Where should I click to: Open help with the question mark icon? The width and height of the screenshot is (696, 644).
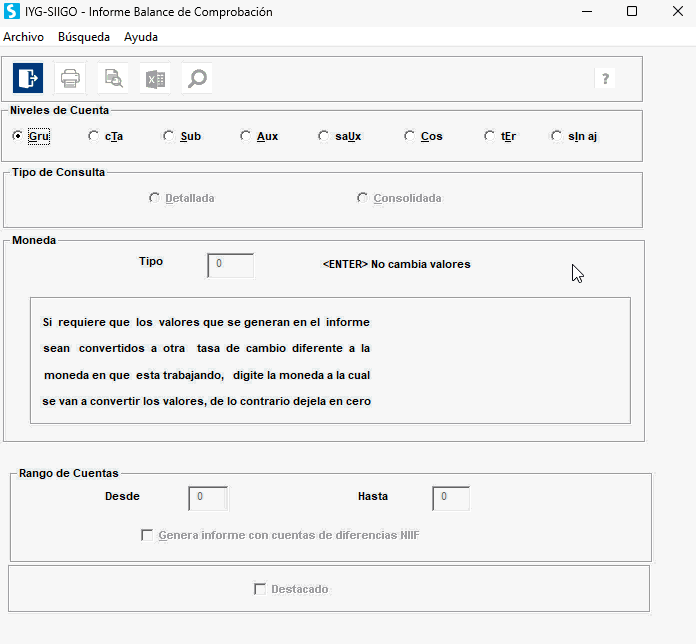tap(605, 79)
